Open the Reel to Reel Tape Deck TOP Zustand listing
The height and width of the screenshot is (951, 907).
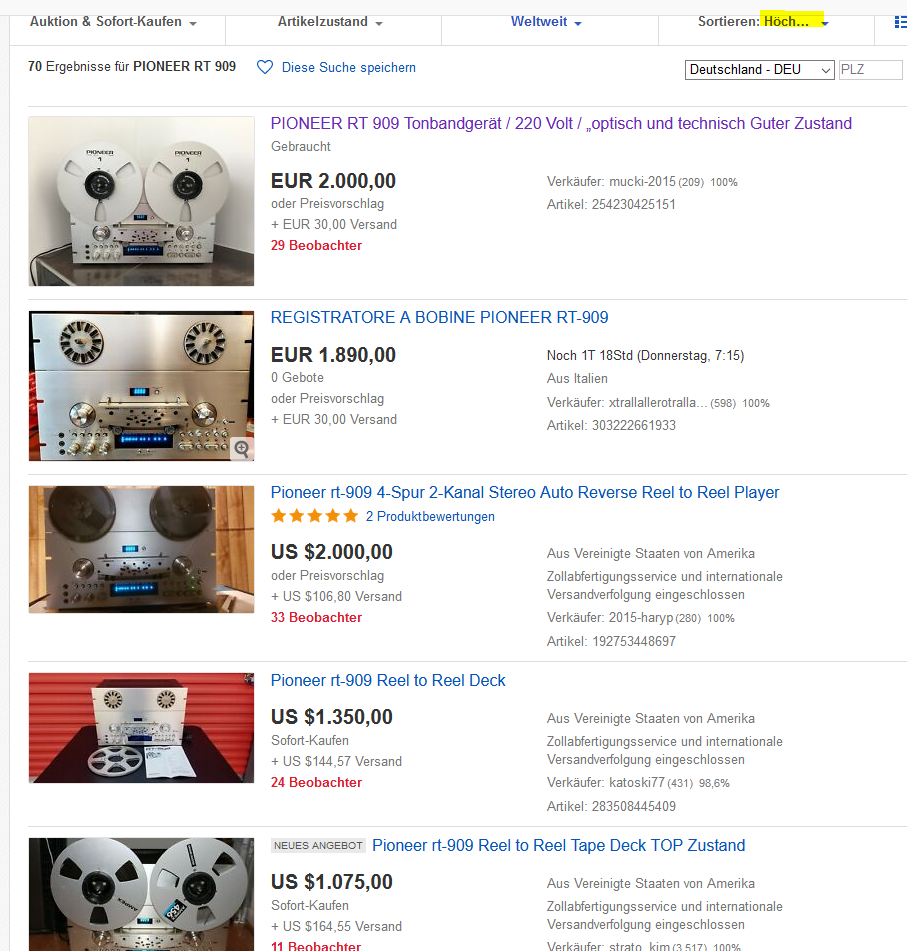(558, 846)
